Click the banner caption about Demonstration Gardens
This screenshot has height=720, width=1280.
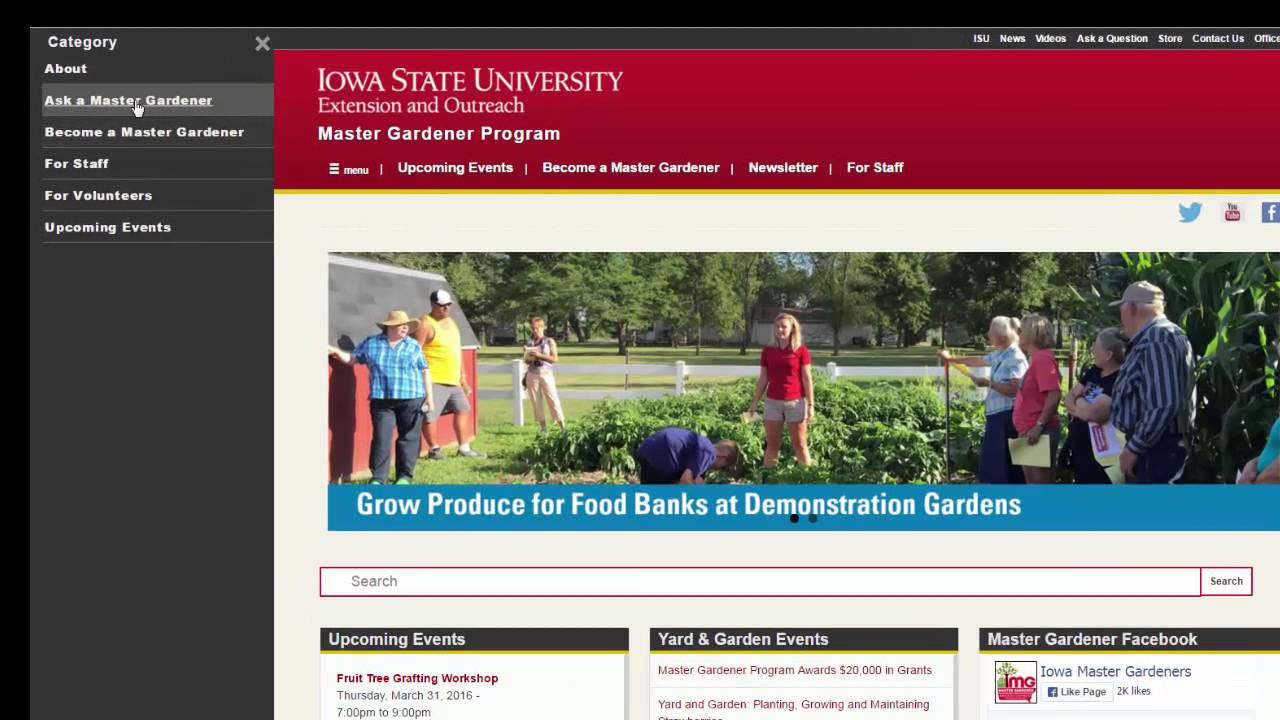[689, 504]
